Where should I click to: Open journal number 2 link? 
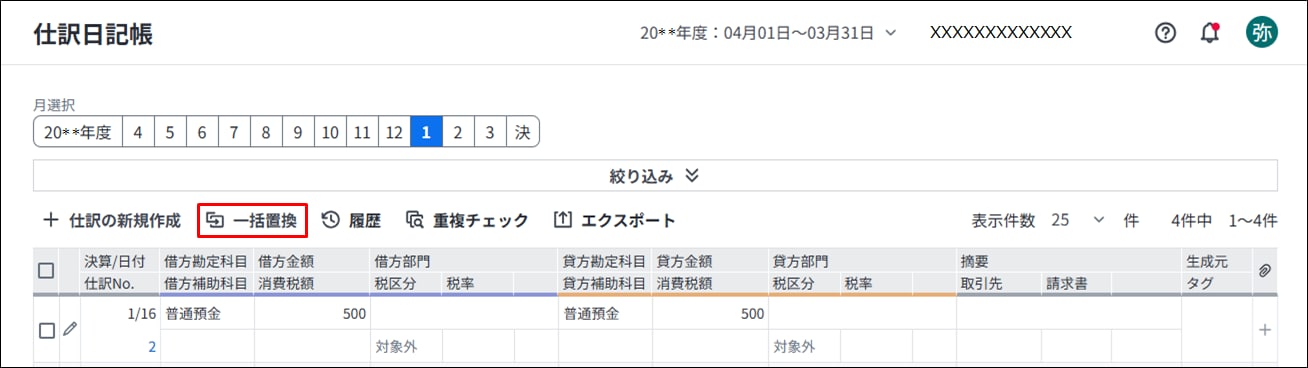coord(152,347)
